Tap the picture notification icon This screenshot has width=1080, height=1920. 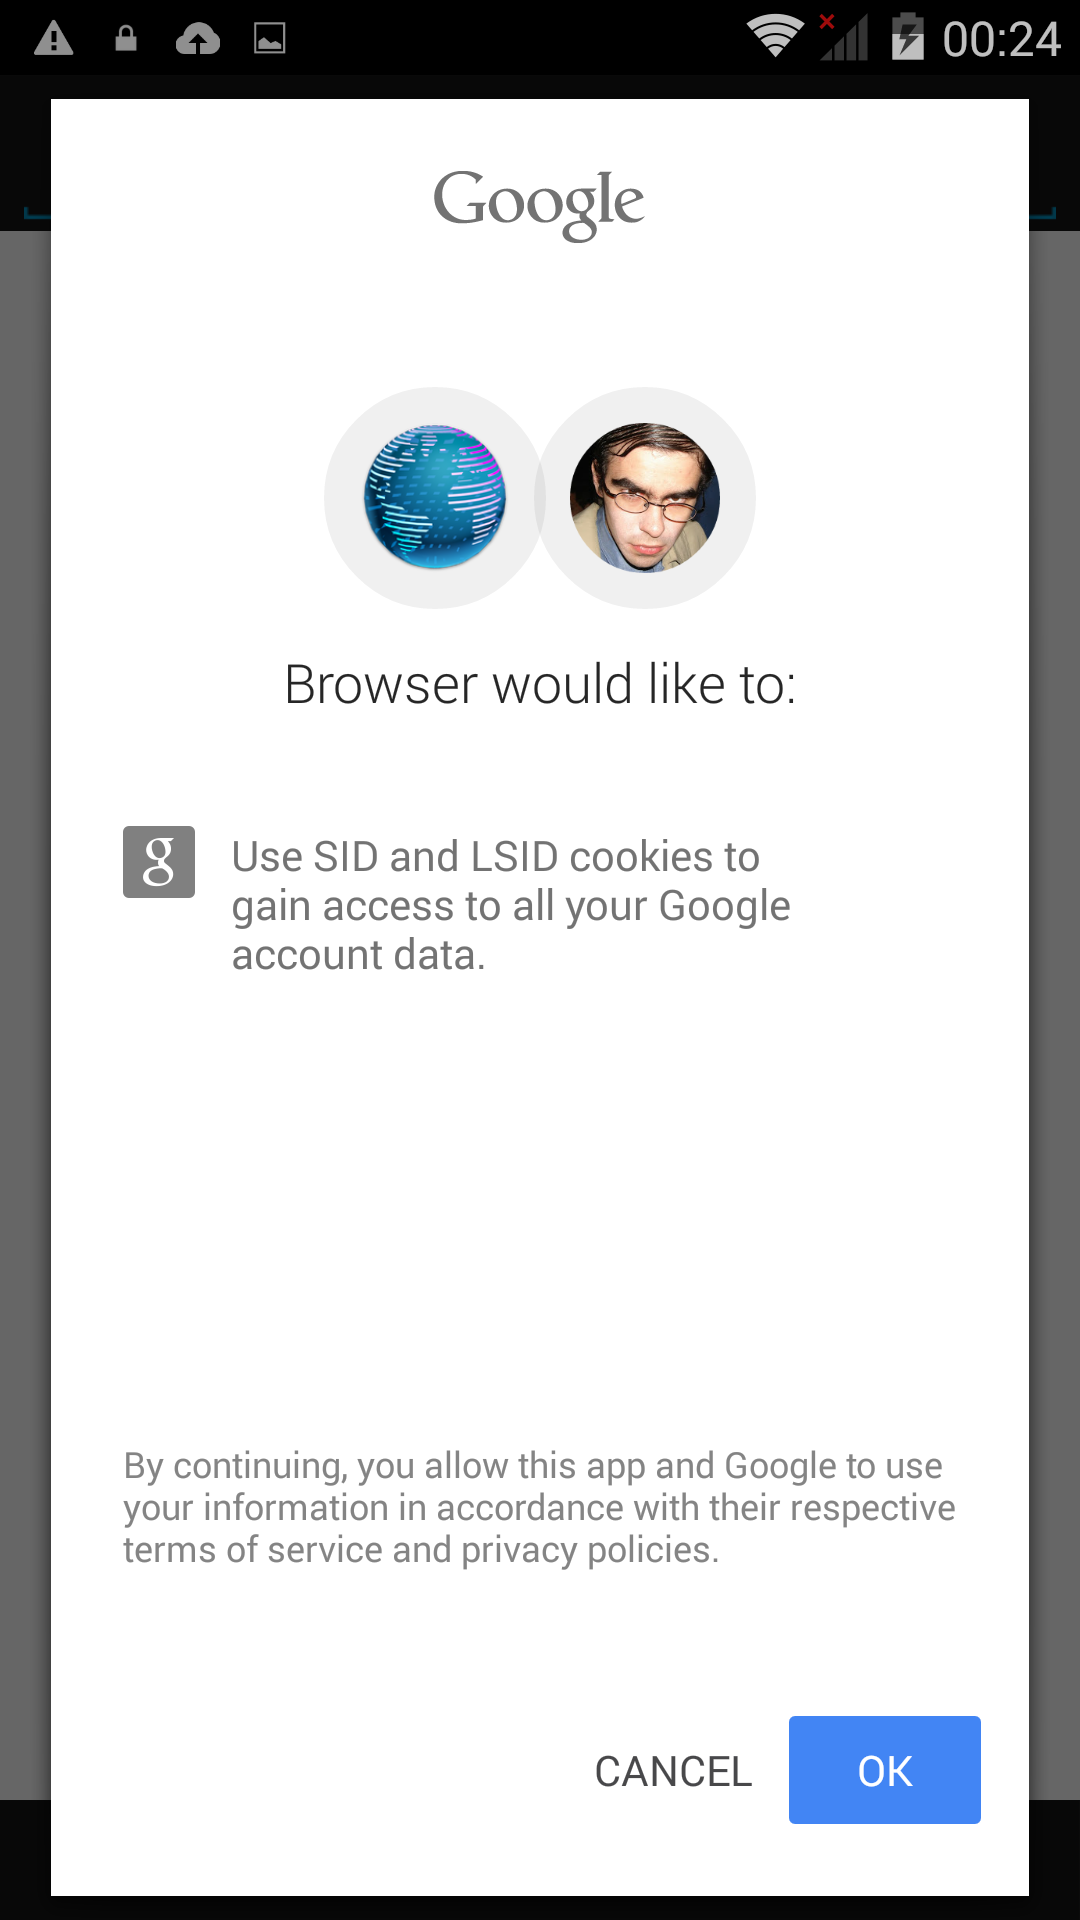point(270,39)
